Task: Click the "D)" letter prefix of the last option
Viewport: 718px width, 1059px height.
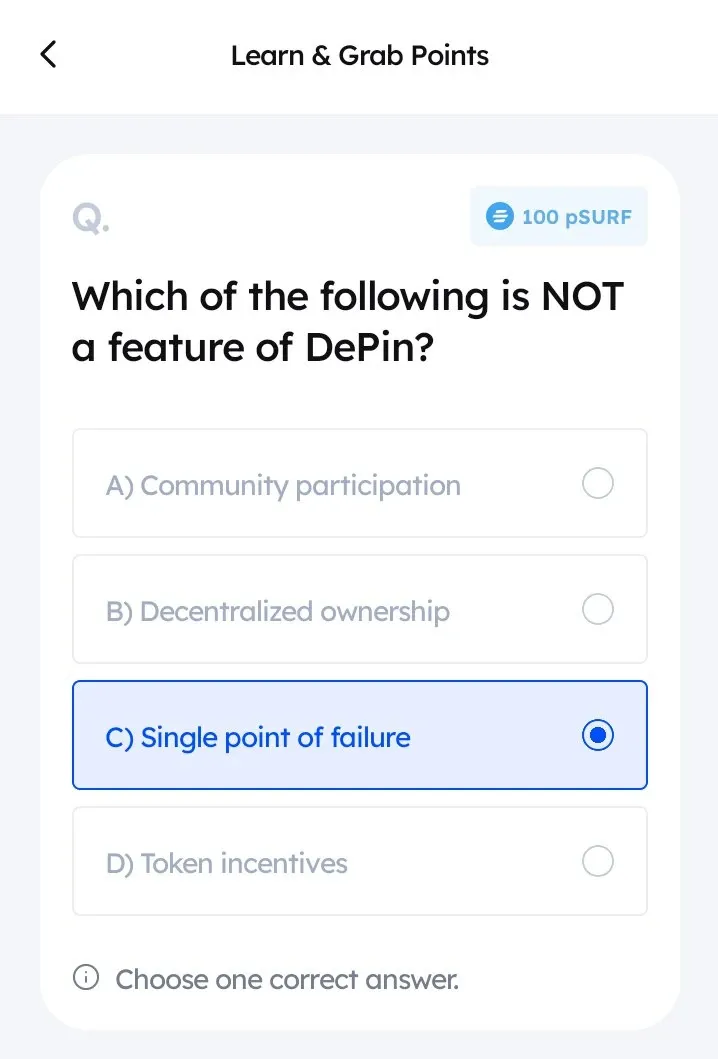Action: point(119,863)
